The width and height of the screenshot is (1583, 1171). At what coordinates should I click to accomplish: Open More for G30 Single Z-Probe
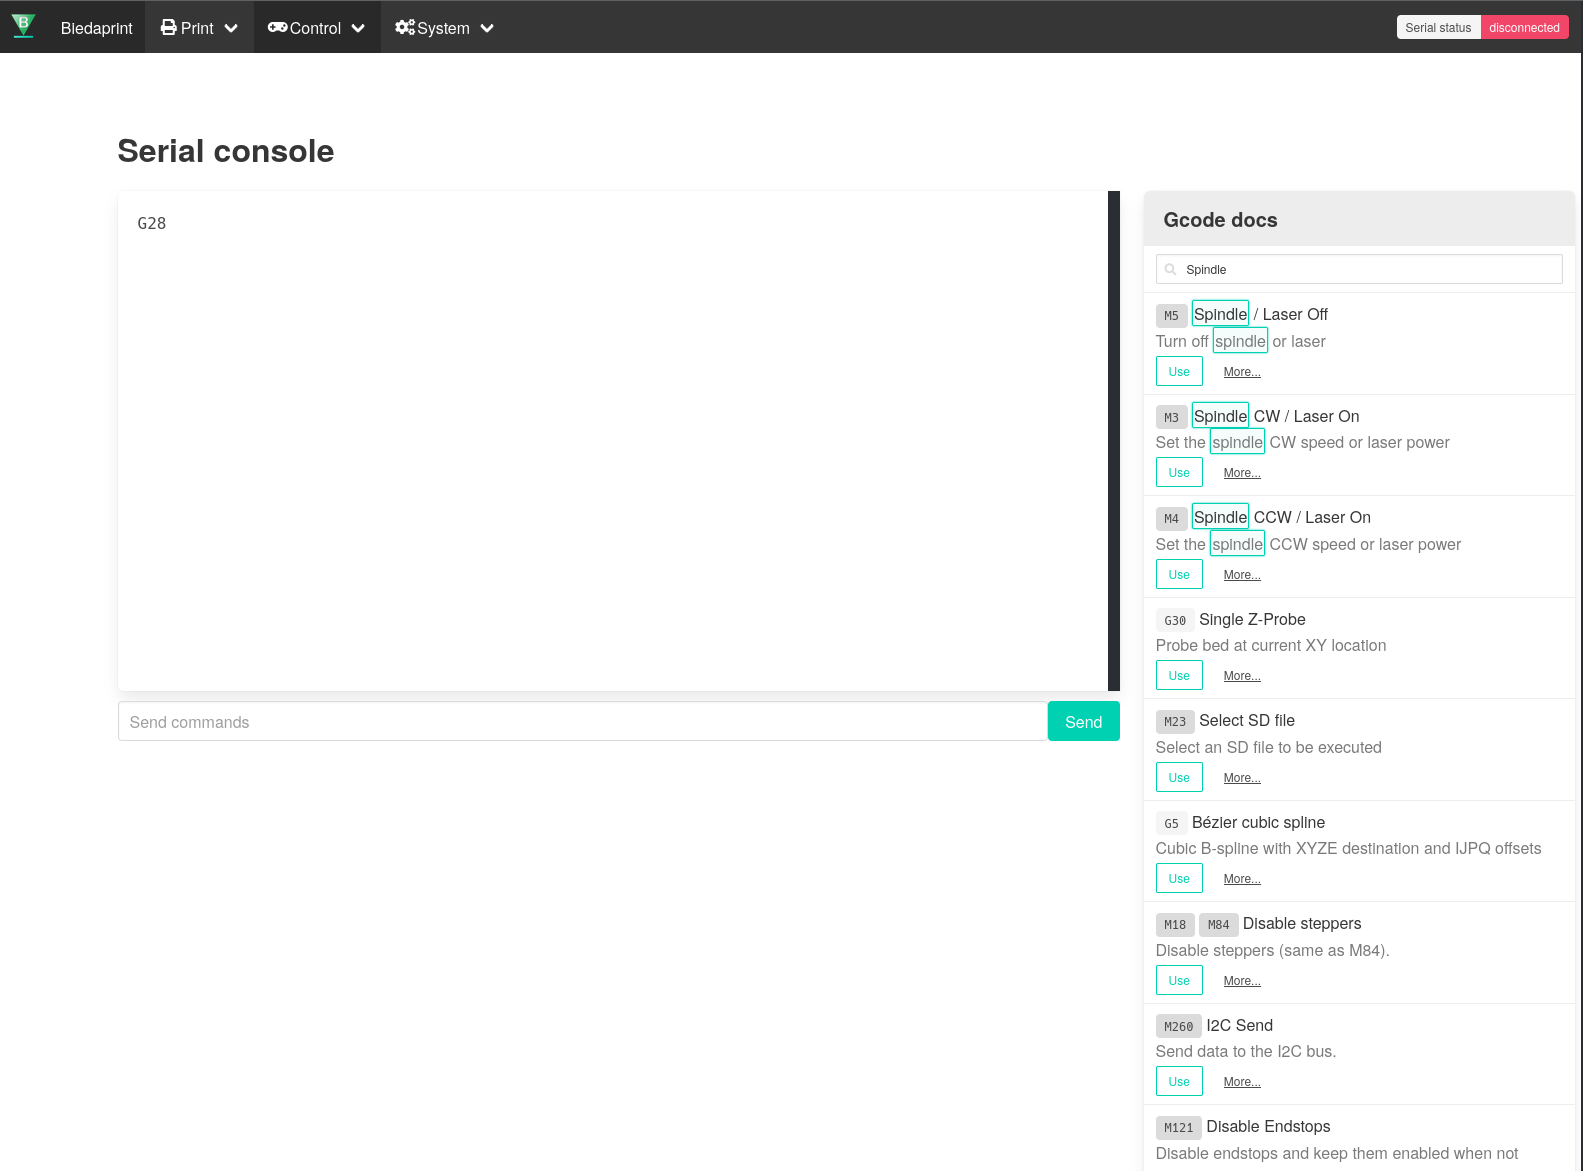(1242, 676)
